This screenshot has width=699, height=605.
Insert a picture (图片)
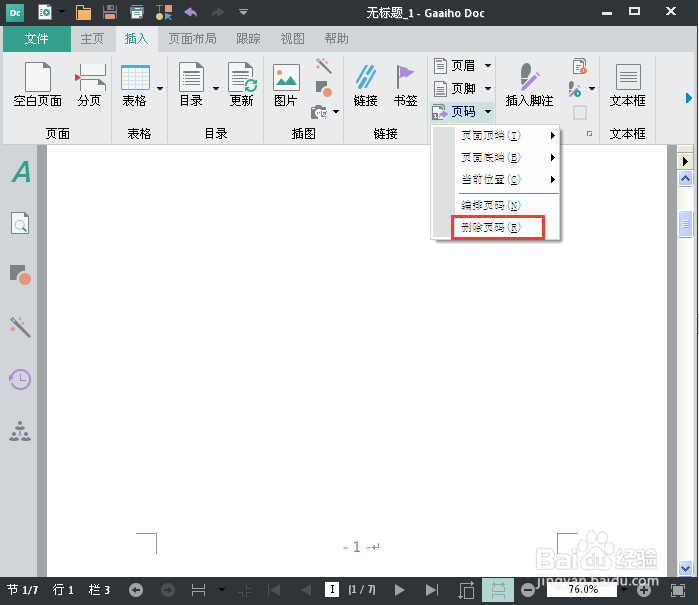pyautogui.click(x=286, y=85)
